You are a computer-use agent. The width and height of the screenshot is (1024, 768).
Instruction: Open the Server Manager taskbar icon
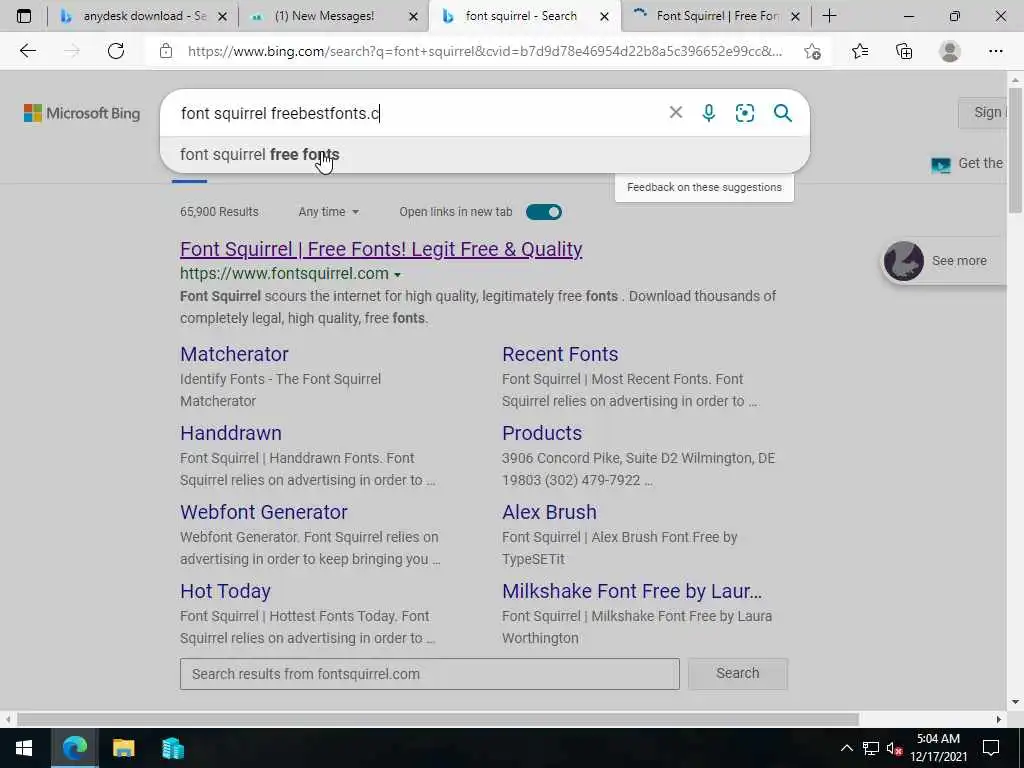172,748
